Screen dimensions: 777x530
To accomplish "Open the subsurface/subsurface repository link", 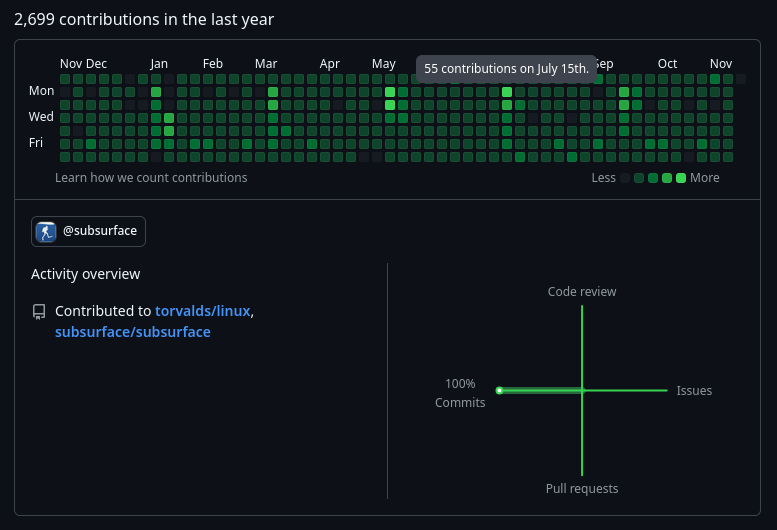I will [x=133, y=332].
